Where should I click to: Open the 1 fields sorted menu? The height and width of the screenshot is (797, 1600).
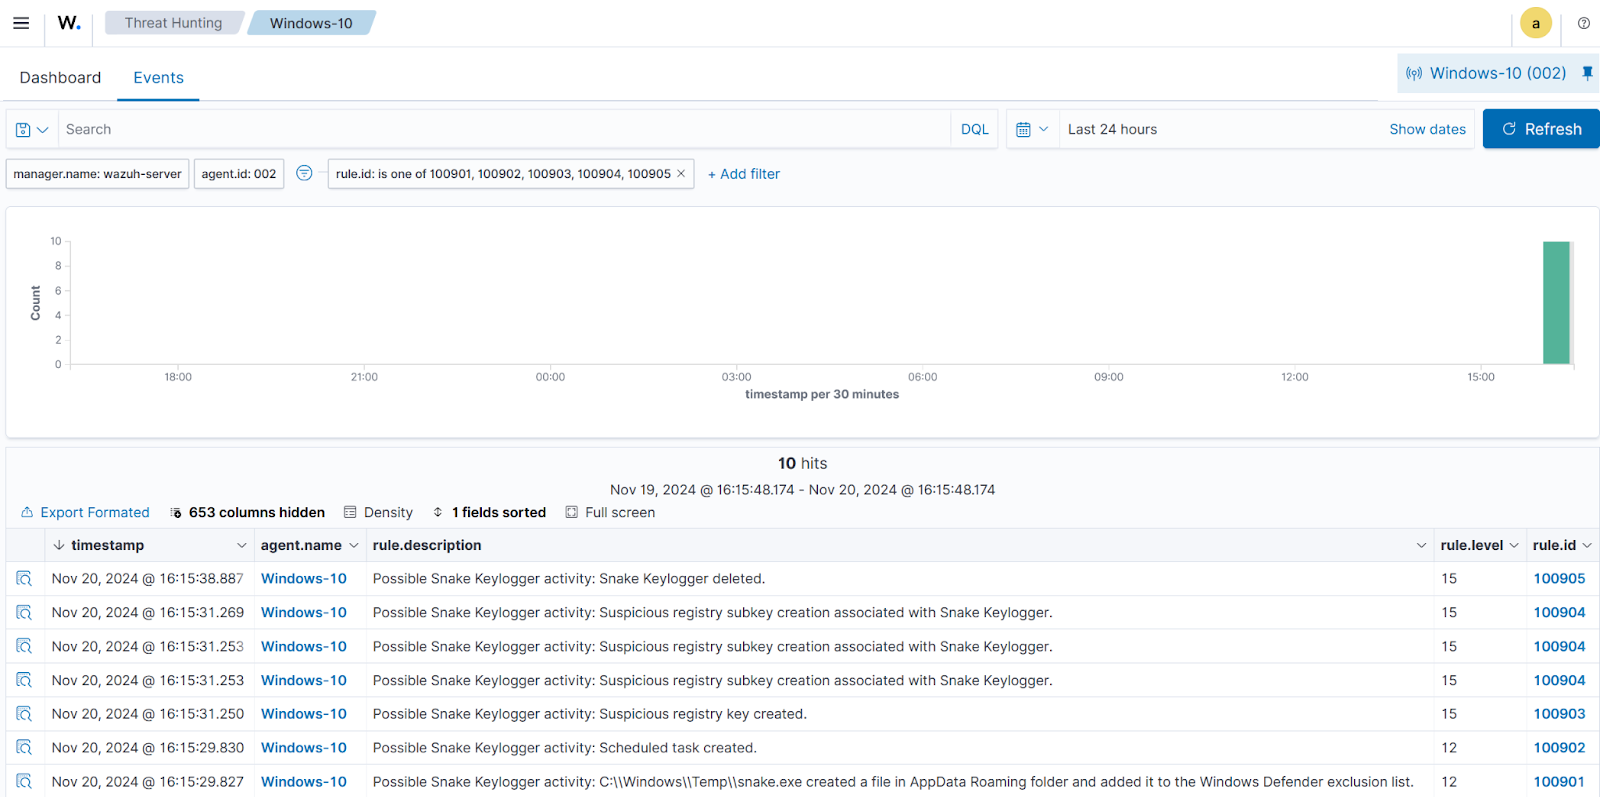(489, 512)
